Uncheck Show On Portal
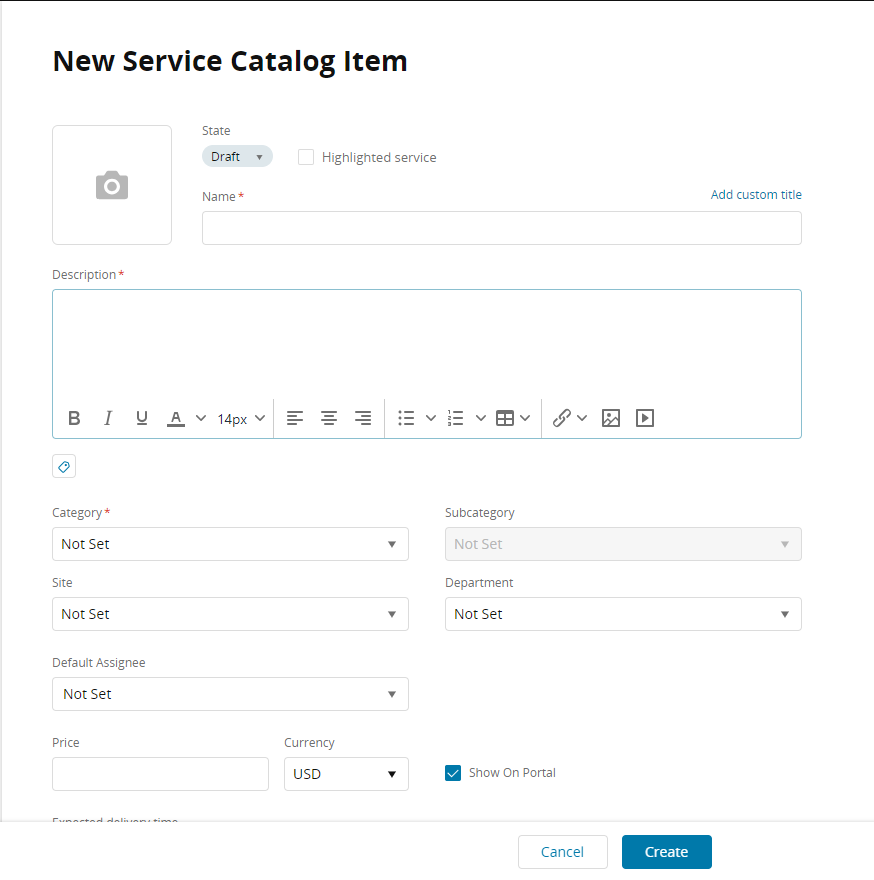 (x=453, y=773)
